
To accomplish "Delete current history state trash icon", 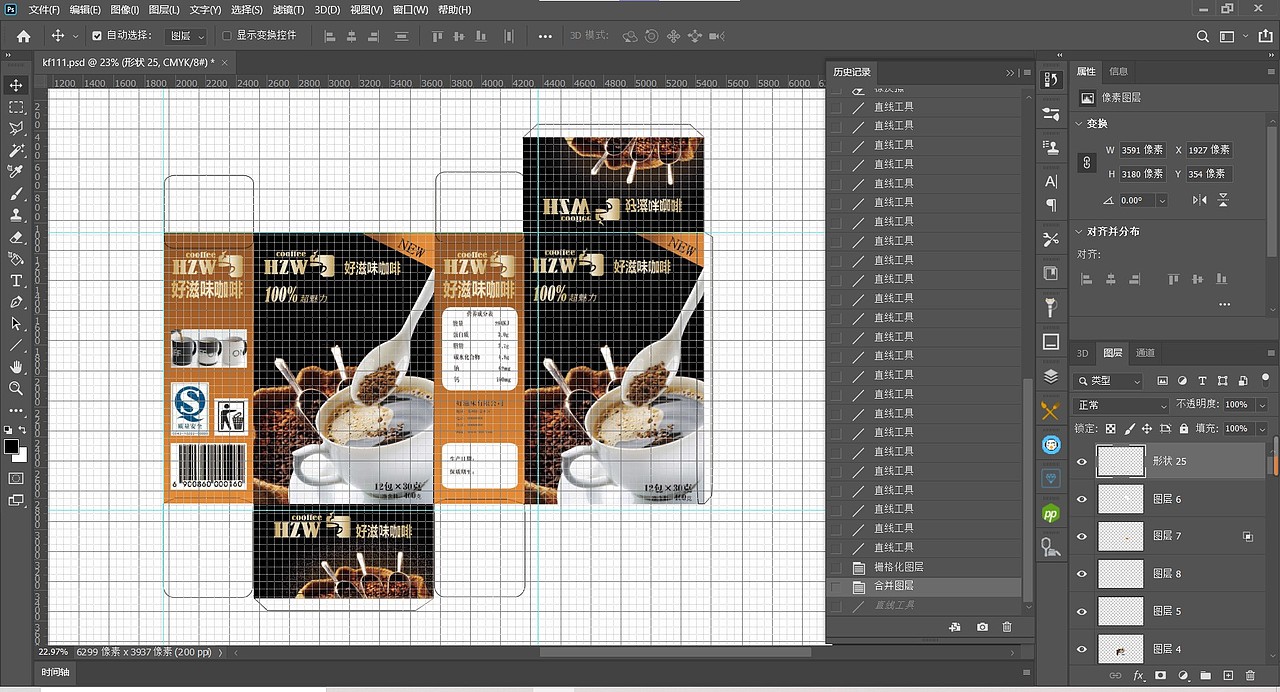I will click(1007, 627).
